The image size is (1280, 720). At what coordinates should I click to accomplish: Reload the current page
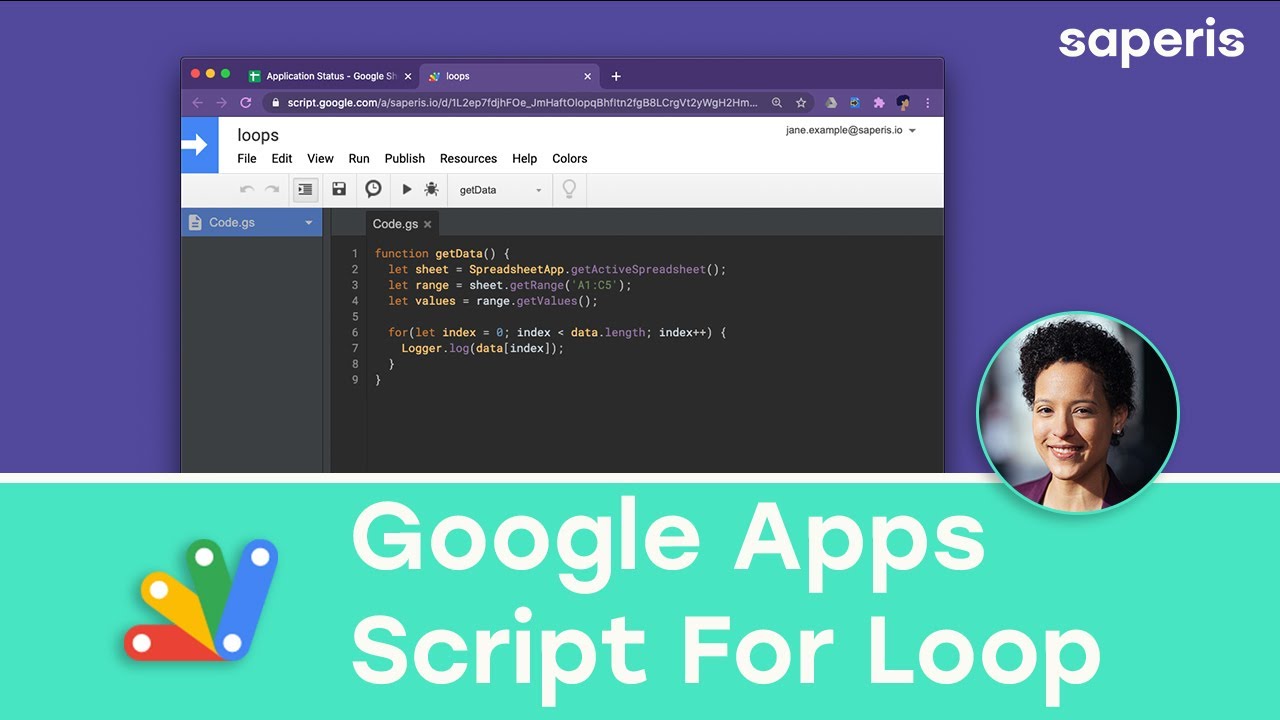[246, 102]
